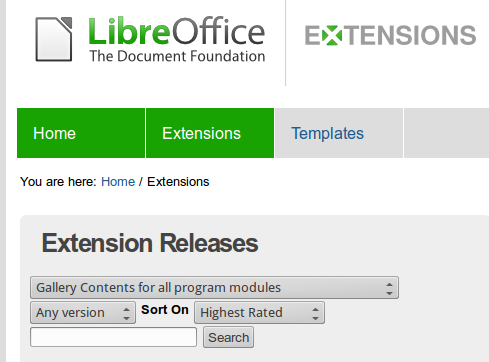
Task: Click The Document Foundation tagline
Action: tap(177, 56)
